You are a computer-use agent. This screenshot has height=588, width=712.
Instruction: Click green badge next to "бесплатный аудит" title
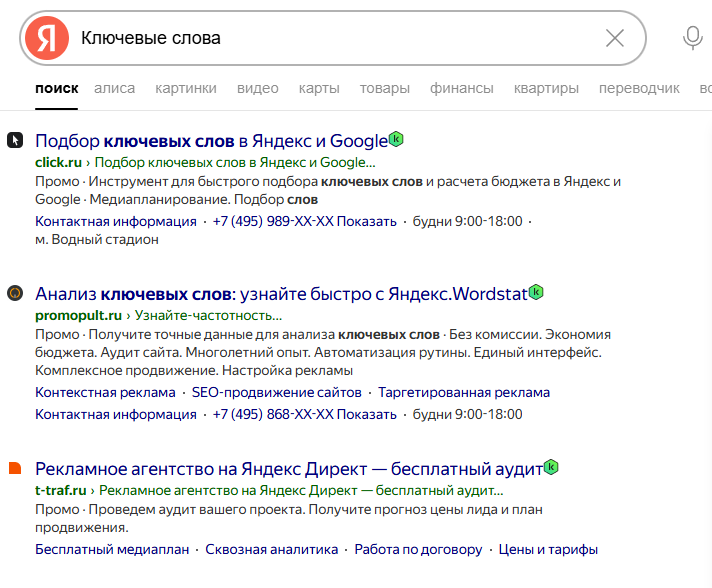point(551,466)
